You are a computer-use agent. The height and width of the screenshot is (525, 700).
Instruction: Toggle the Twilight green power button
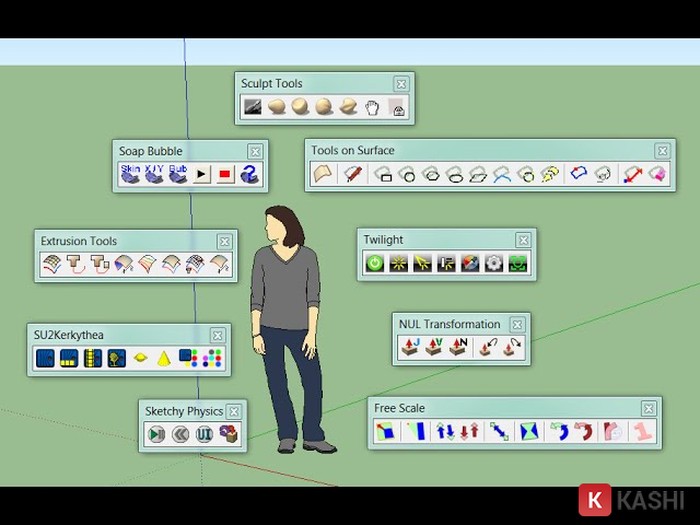pos(375,263)
